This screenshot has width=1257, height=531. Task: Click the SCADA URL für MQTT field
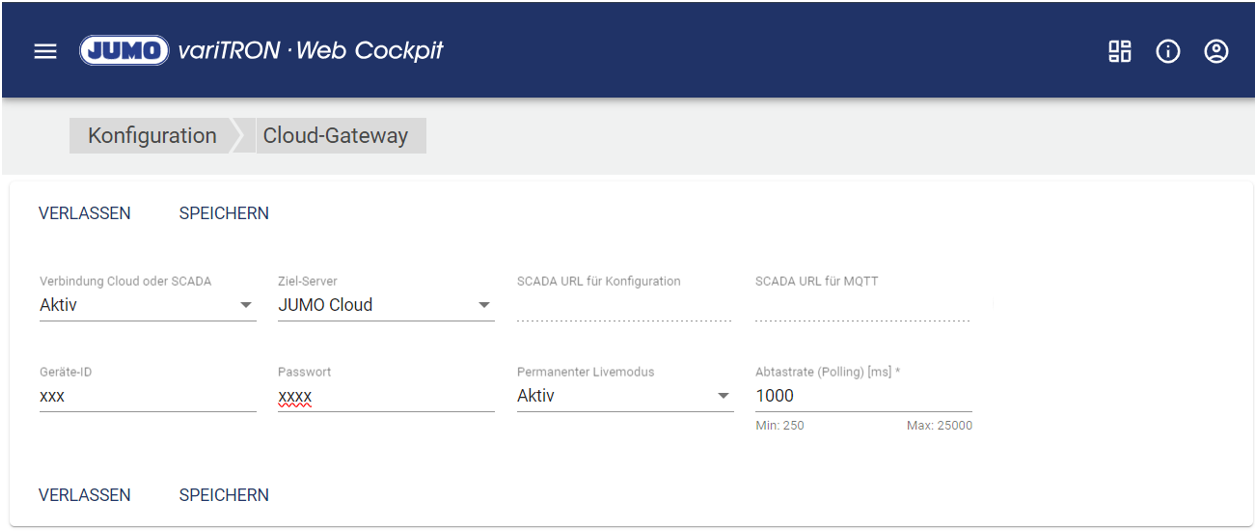[862, 306]
